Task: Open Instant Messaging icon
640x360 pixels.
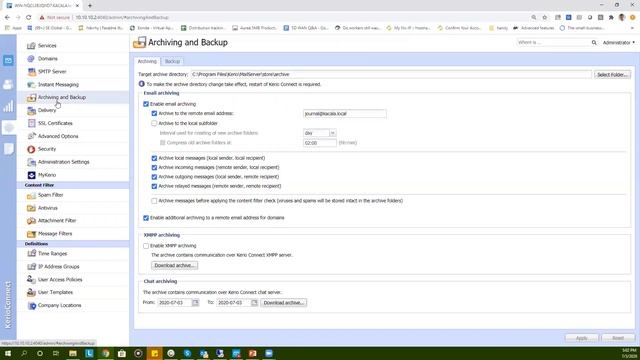Action: (31, 84)
